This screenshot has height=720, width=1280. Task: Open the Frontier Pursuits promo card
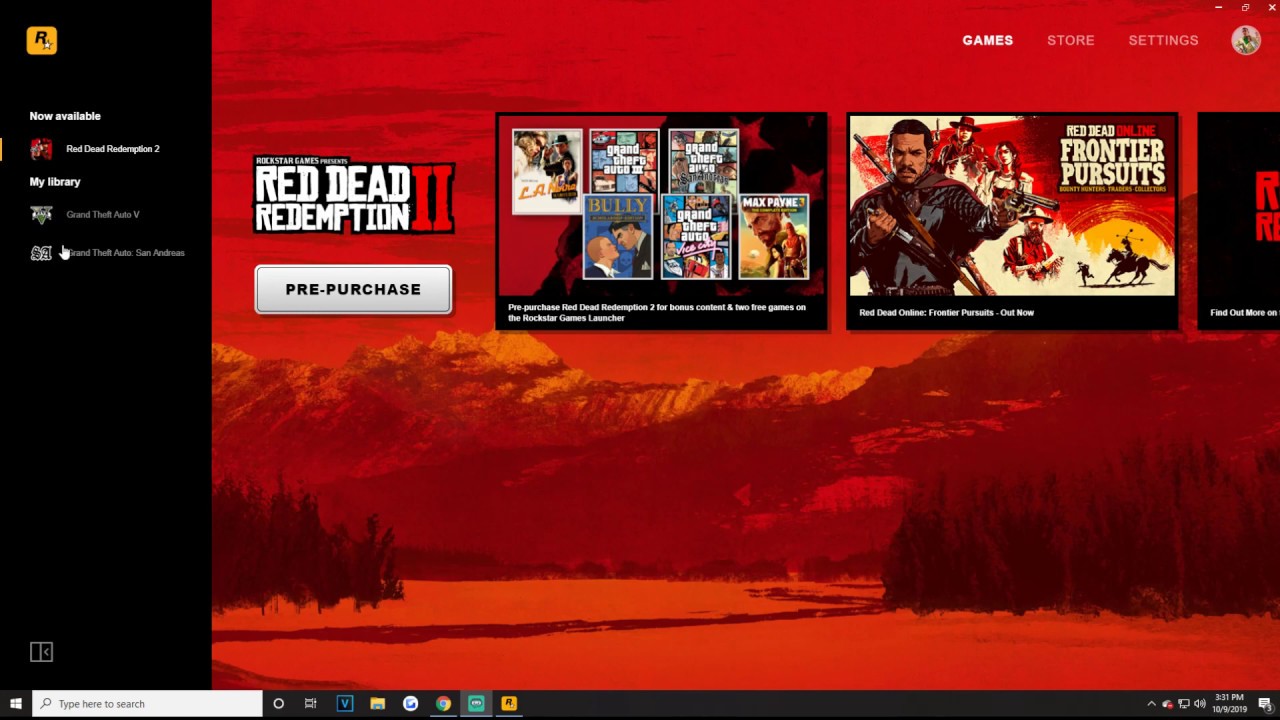(1012, 221)
